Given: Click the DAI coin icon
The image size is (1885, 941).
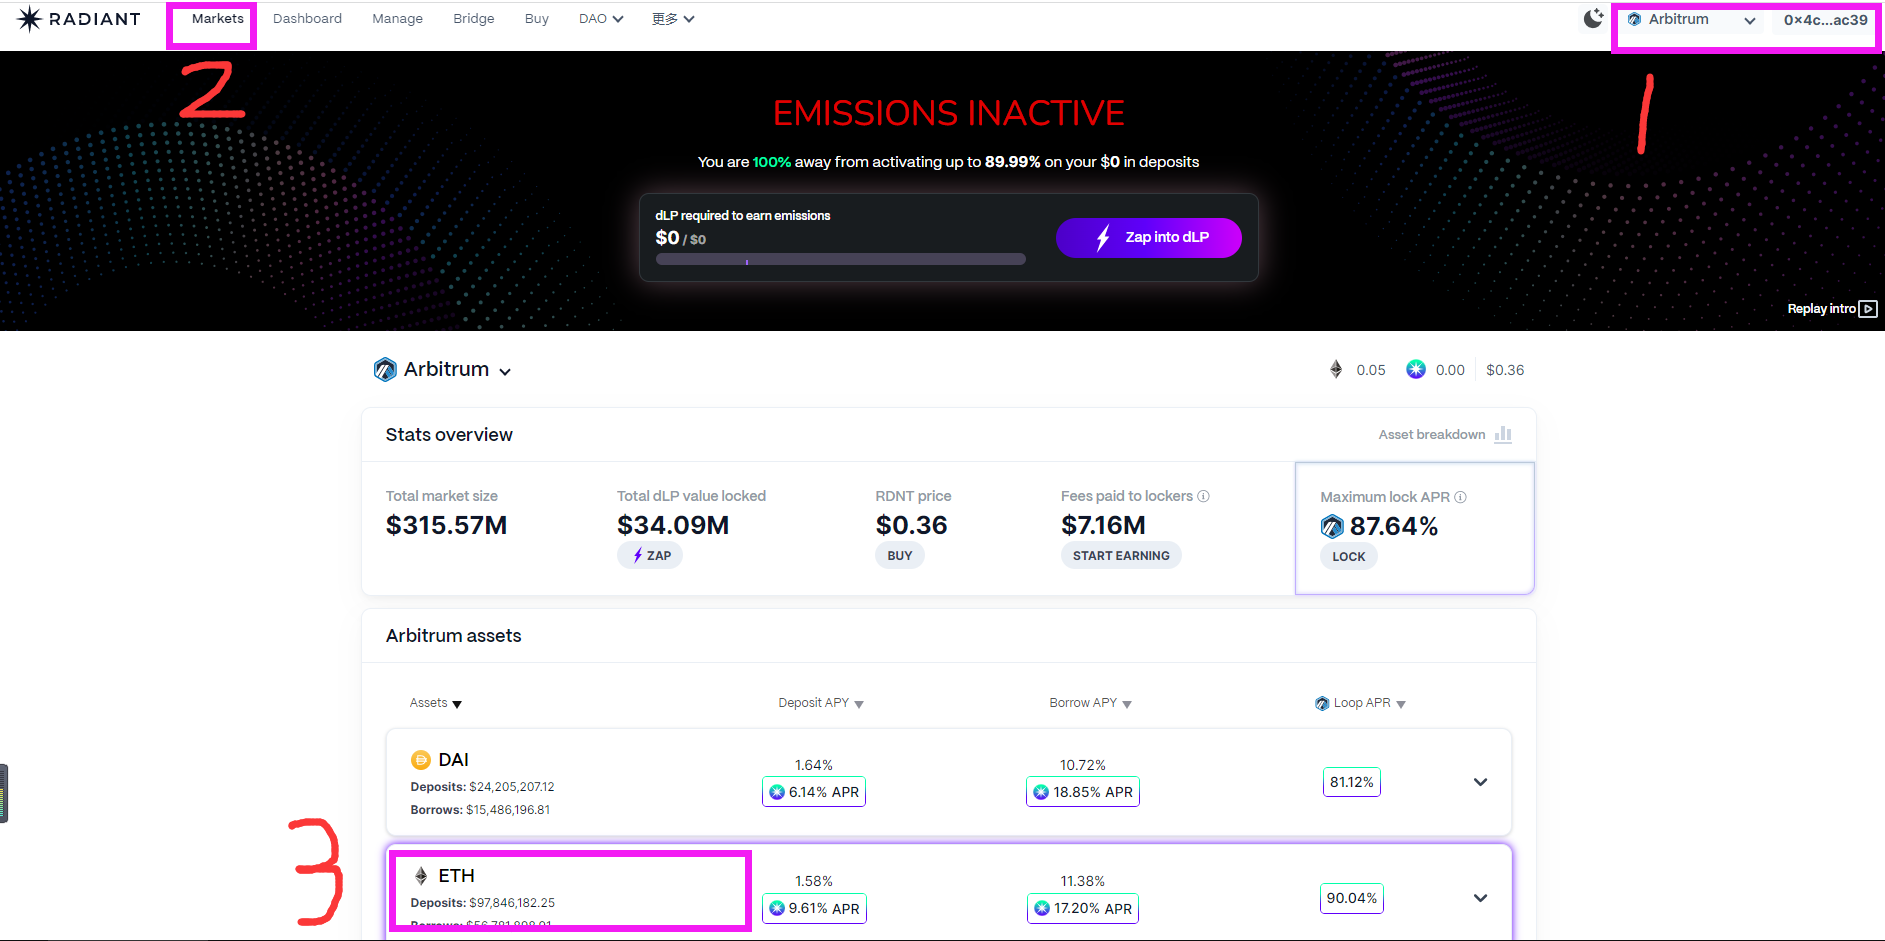Looking at the screenshot, I should point(421,760).
